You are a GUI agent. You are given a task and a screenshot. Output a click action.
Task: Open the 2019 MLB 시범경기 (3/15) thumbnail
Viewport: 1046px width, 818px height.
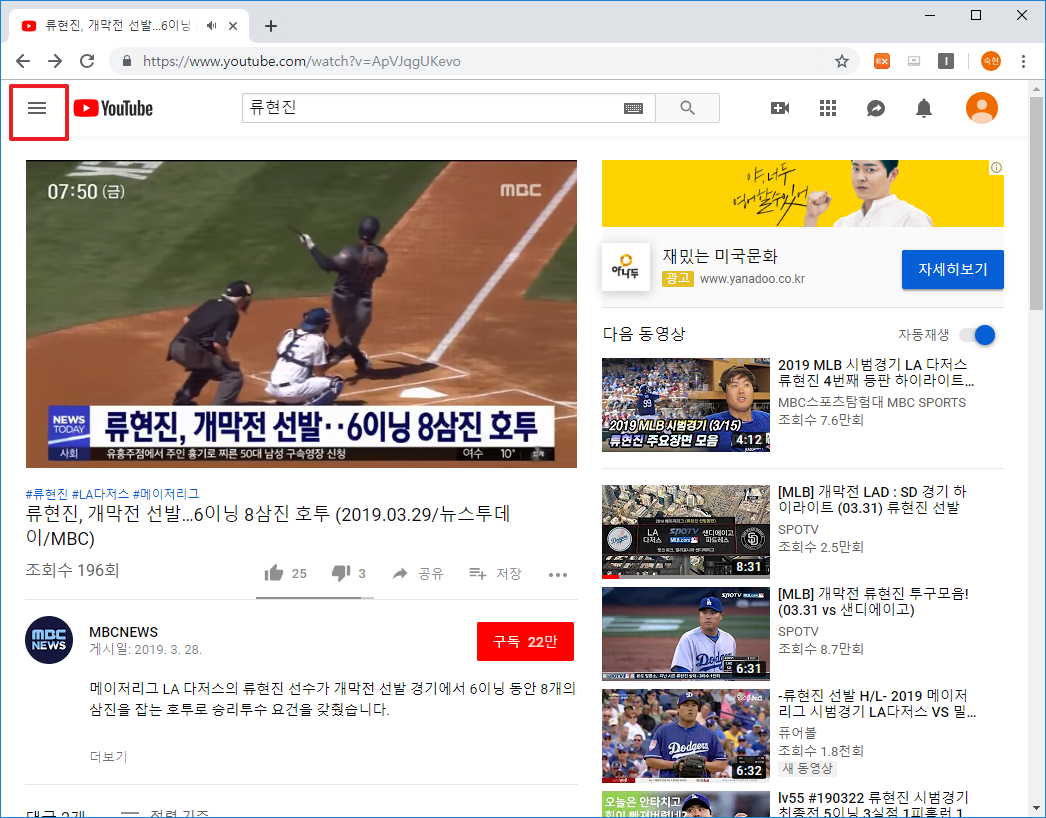pyautogui.click(x=686, y=405)
